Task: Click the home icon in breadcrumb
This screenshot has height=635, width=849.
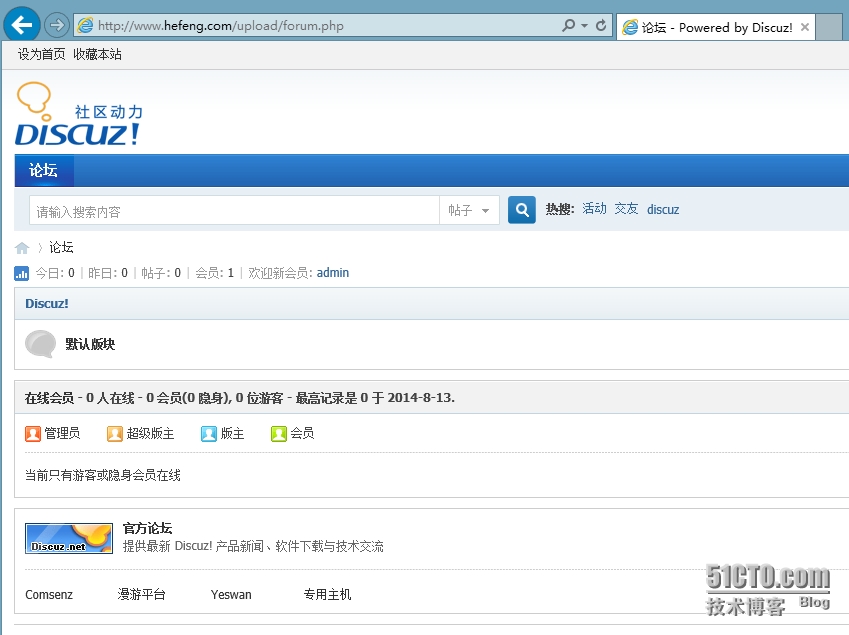Action: click(22, 248)
